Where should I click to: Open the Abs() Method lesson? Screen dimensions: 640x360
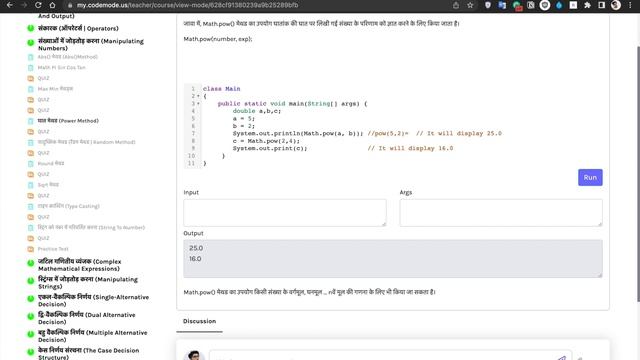(68, 57)
